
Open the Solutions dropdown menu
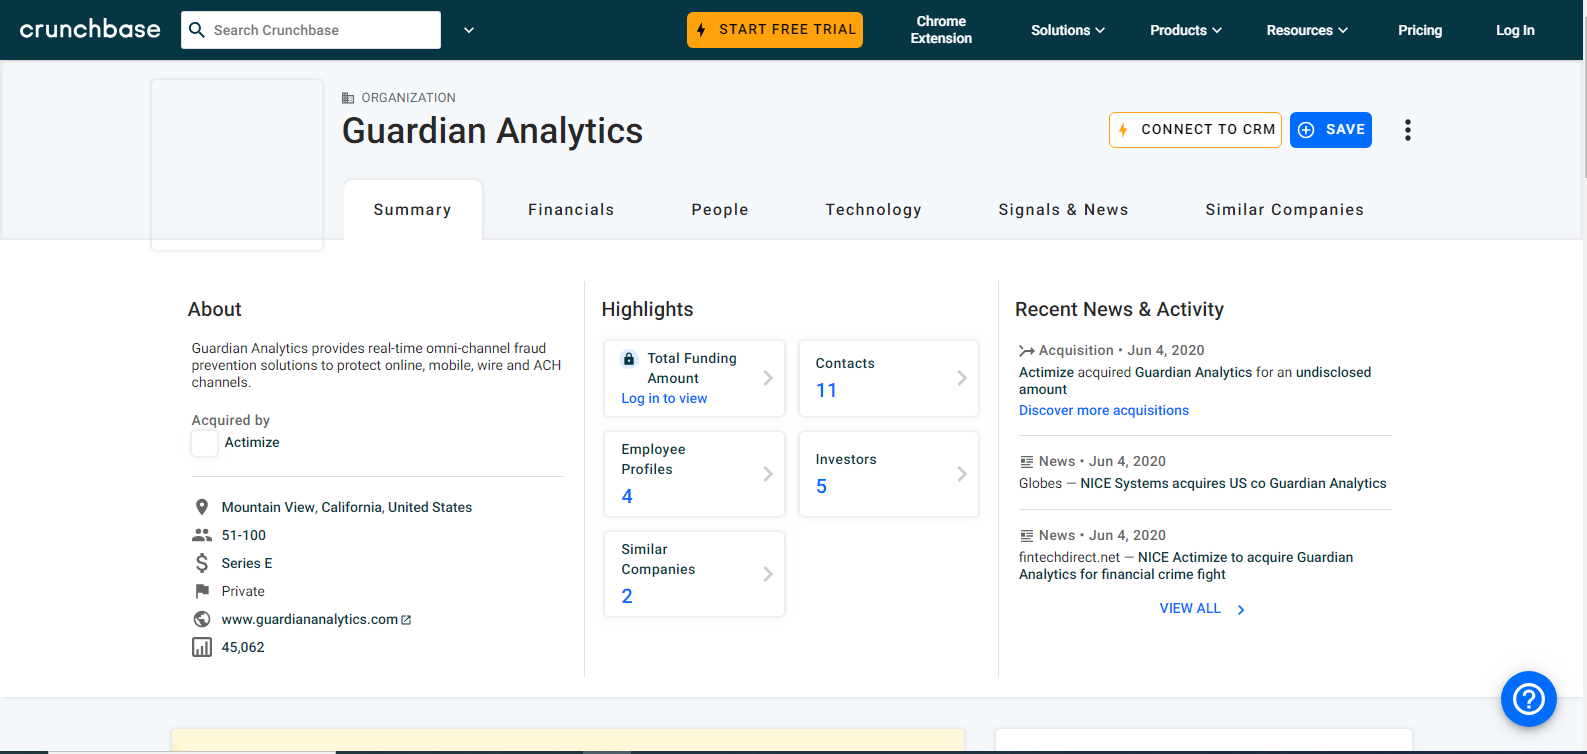click(x=1068, y=30)
